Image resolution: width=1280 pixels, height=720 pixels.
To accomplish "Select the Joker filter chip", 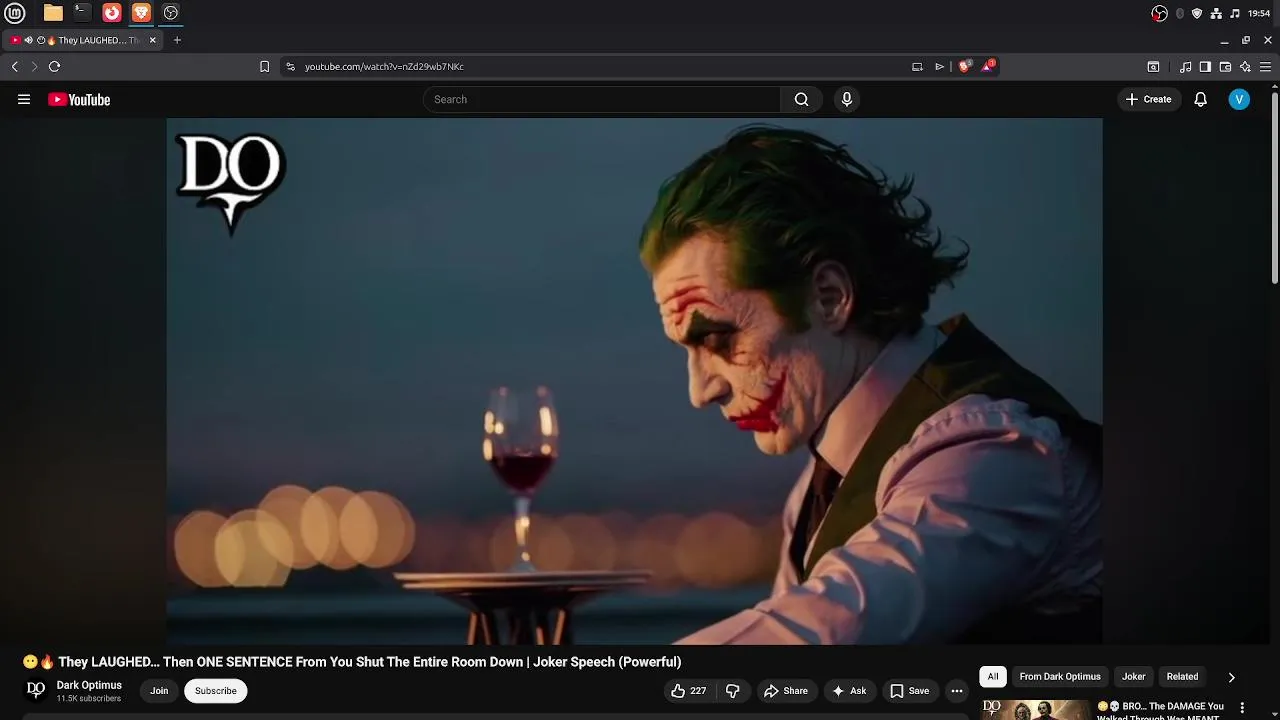I will coord(1133,677).
